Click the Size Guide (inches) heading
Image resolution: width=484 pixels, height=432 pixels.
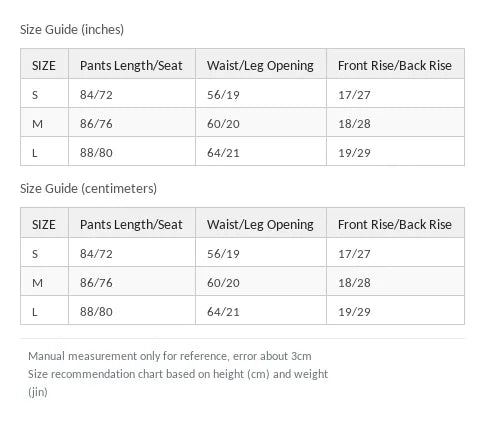(72, 30)
